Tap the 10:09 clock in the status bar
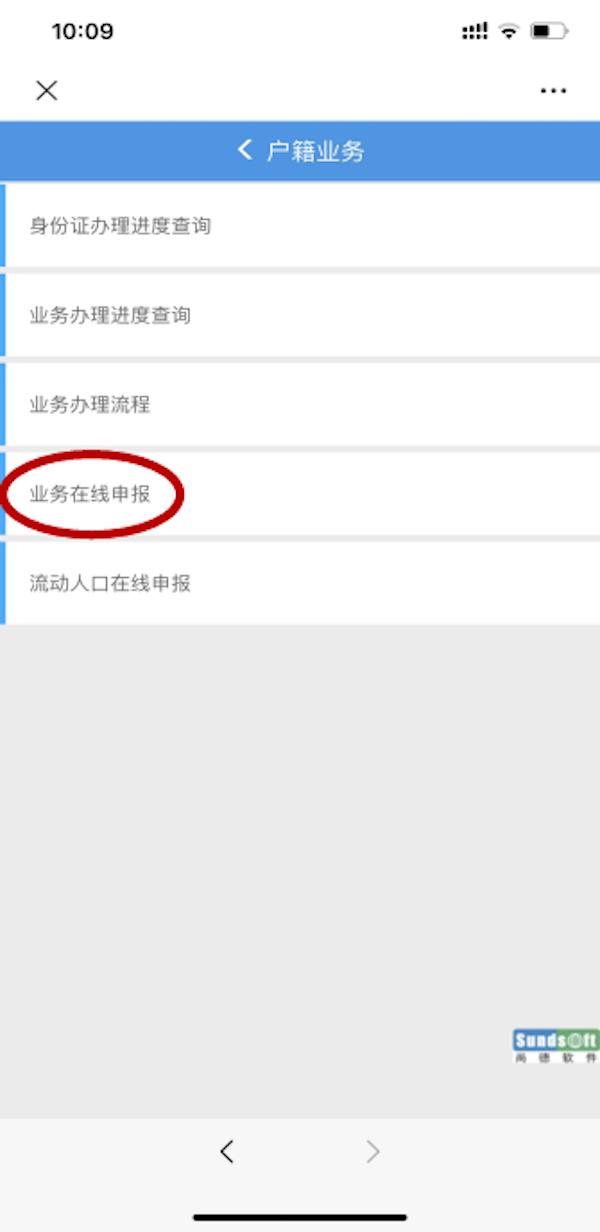The height and width of the screenshot is (1232, 600). (x=82, y=32)
